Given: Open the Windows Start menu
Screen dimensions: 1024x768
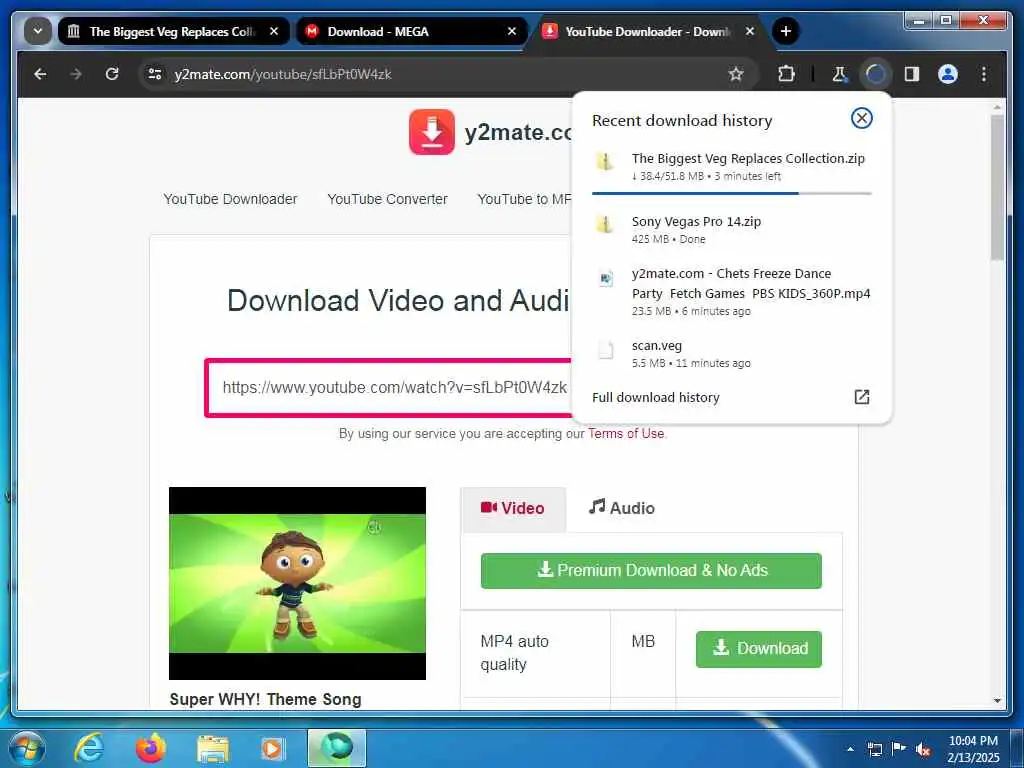Looking at the screenshot, I should (26, 748).
